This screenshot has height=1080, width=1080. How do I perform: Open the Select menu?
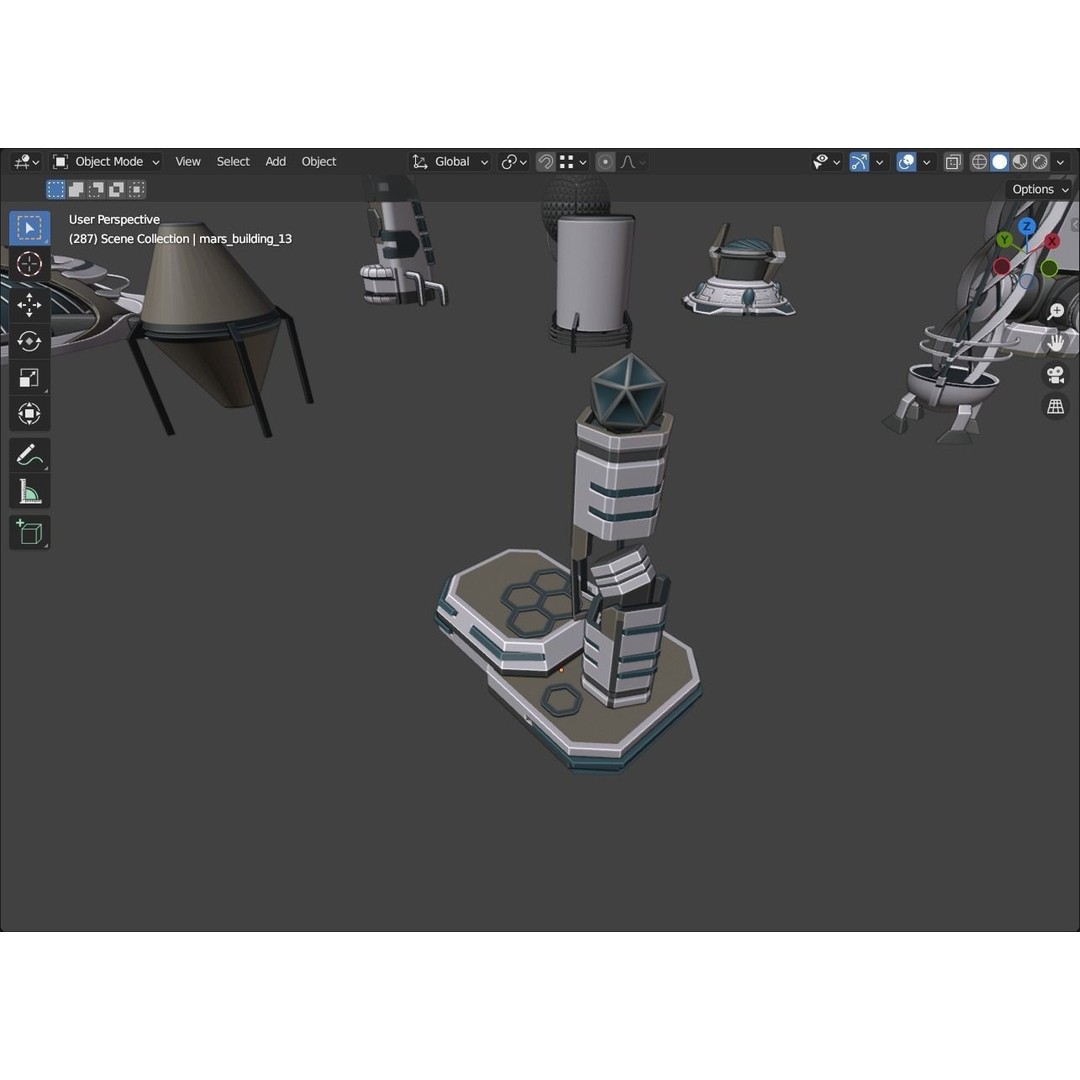[233, 161]
